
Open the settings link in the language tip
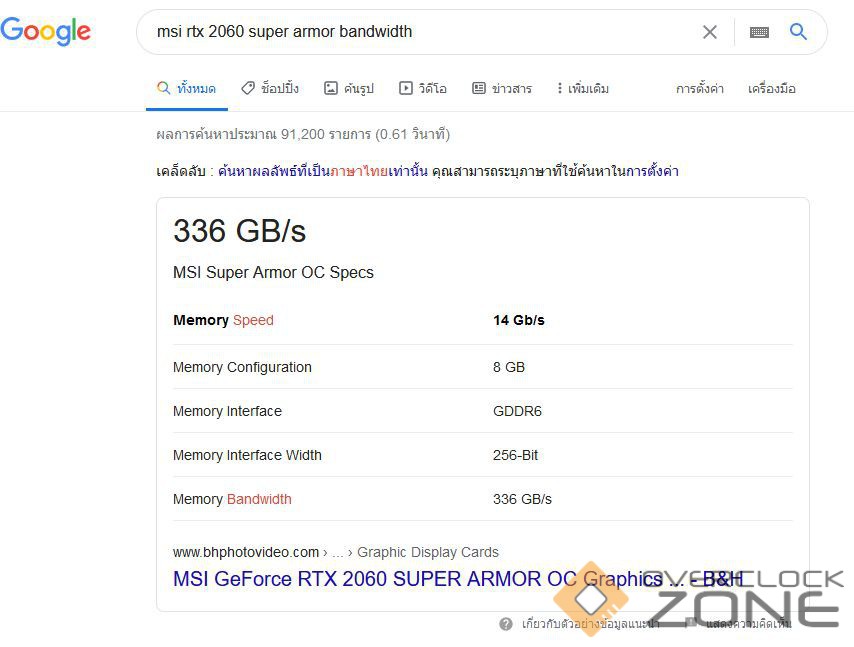click(653, 171)
